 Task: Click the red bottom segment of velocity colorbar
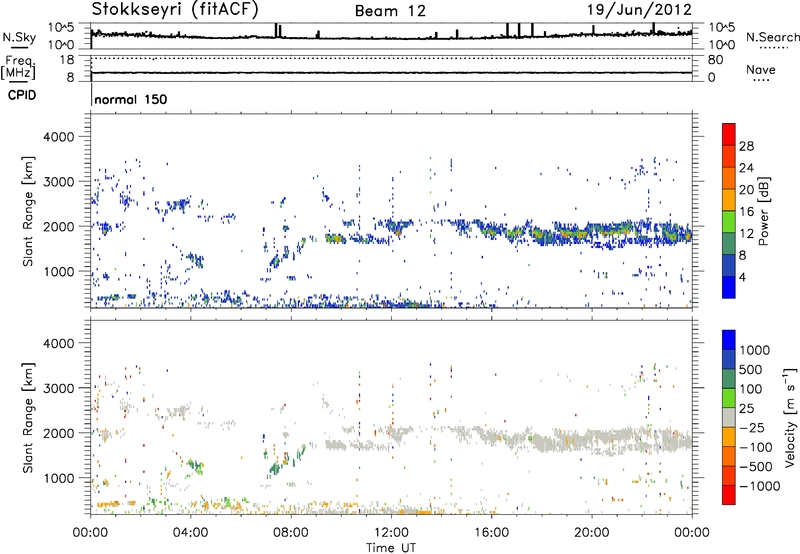(x=729, y=495)
